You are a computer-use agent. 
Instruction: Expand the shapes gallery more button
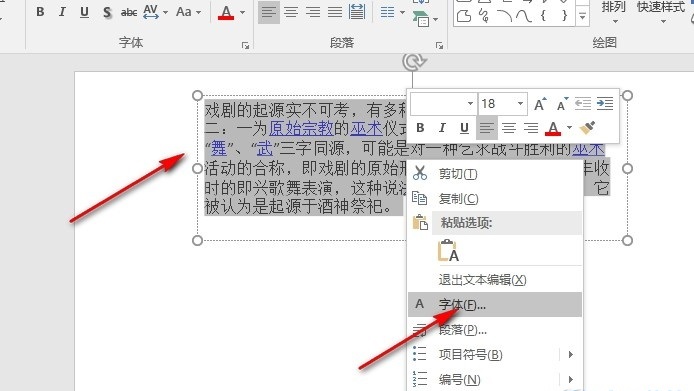(x=582, y=17)
